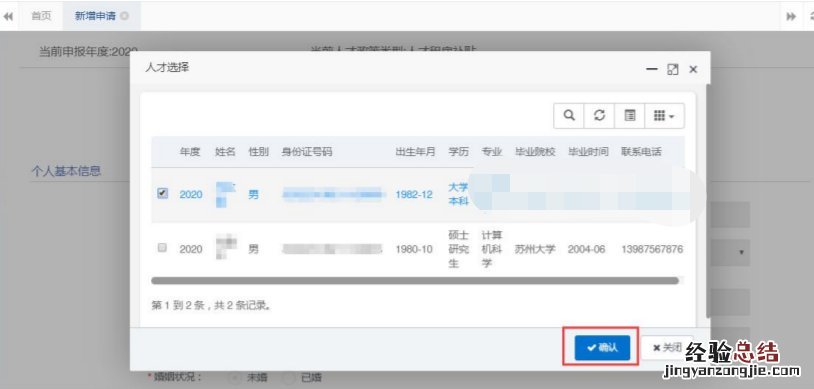Click the 大学本科 education cell
This screenshot has height=389, width=814.
tap(458, 194)
